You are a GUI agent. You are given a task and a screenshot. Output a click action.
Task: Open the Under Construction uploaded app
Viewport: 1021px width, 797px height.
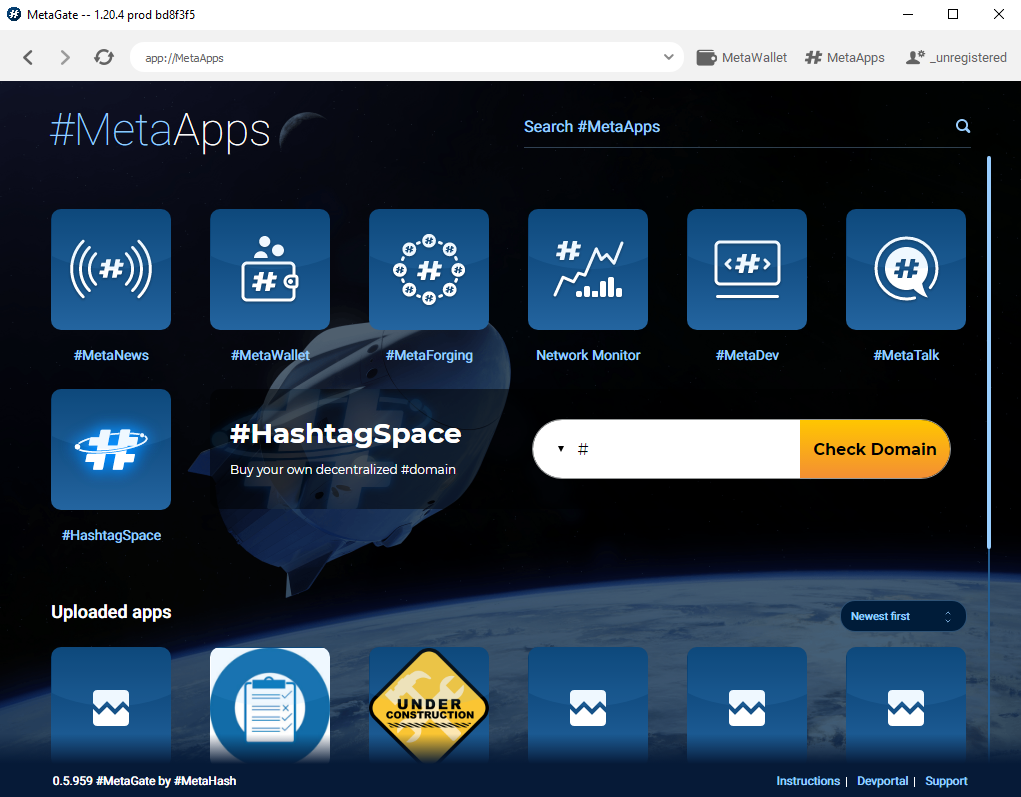pos(428,705)
